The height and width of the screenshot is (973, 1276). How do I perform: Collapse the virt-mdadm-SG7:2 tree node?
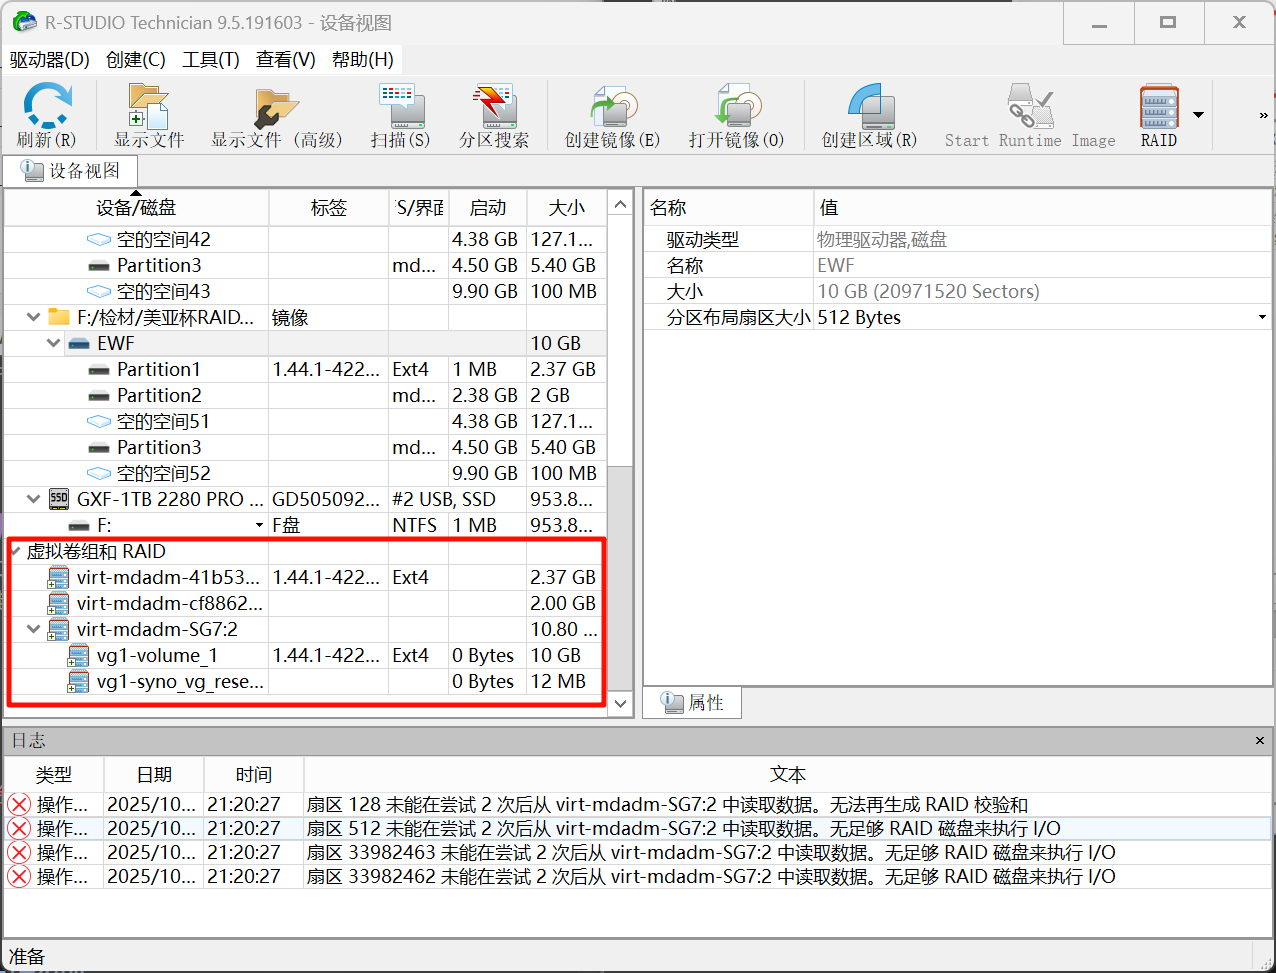34,629
